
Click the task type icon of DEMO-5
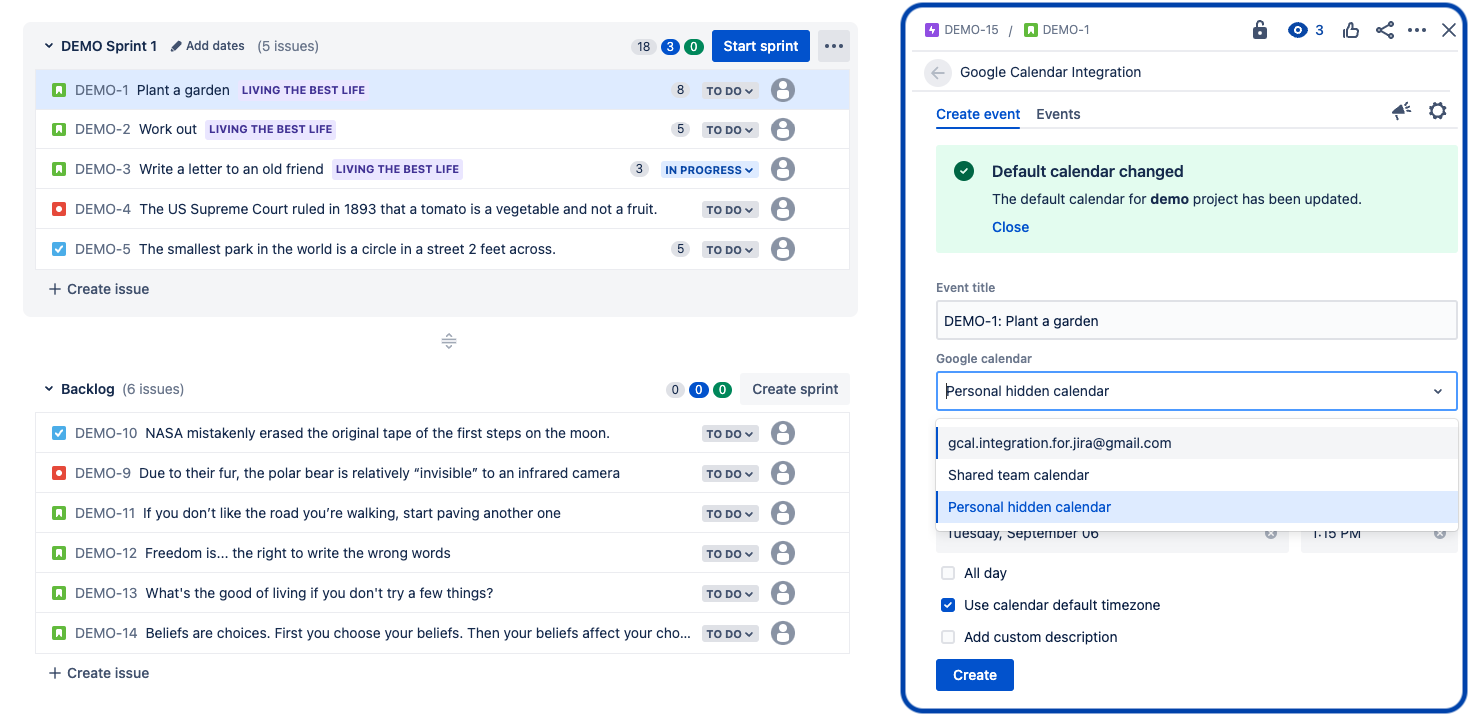click(59, 250)
